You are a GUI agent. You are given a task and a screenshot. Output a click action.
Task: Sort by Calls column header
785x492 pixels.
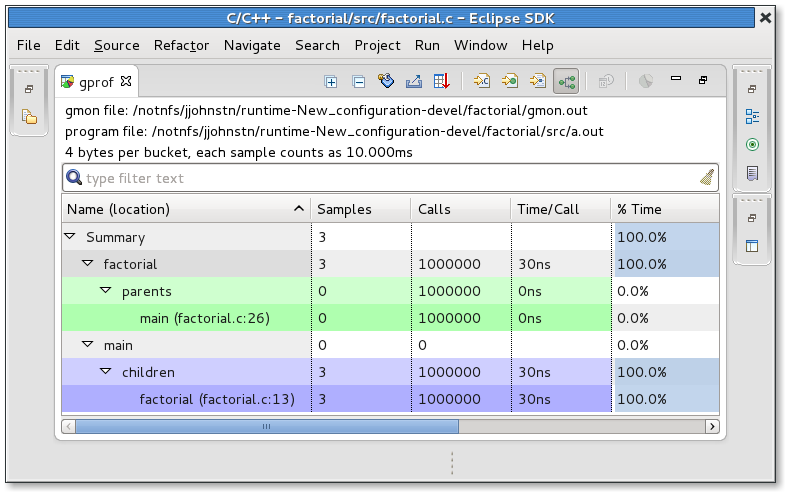tap(461, 209)
